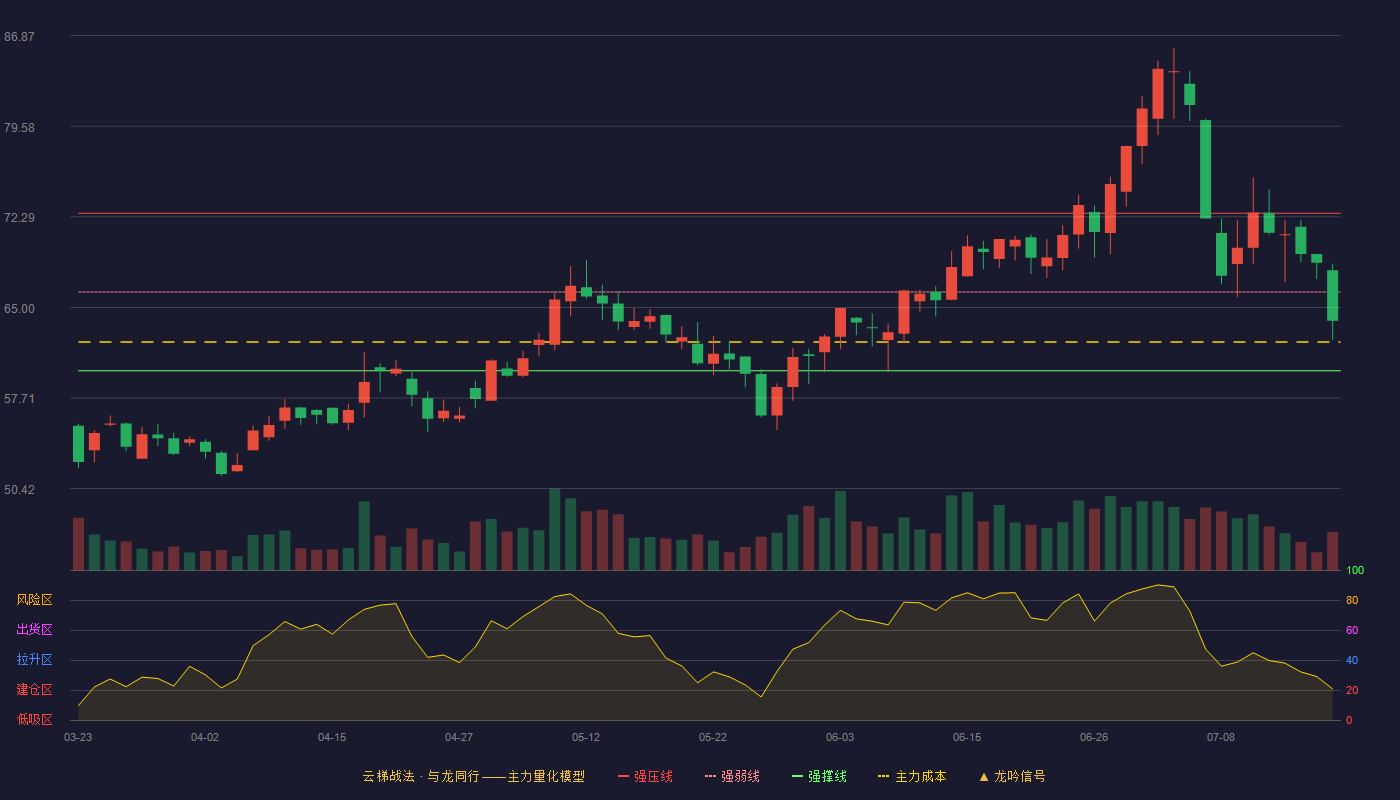Click the 低吸区 zone label
1400x800 pixels.
pyautogui.click(x=34, y=720)
